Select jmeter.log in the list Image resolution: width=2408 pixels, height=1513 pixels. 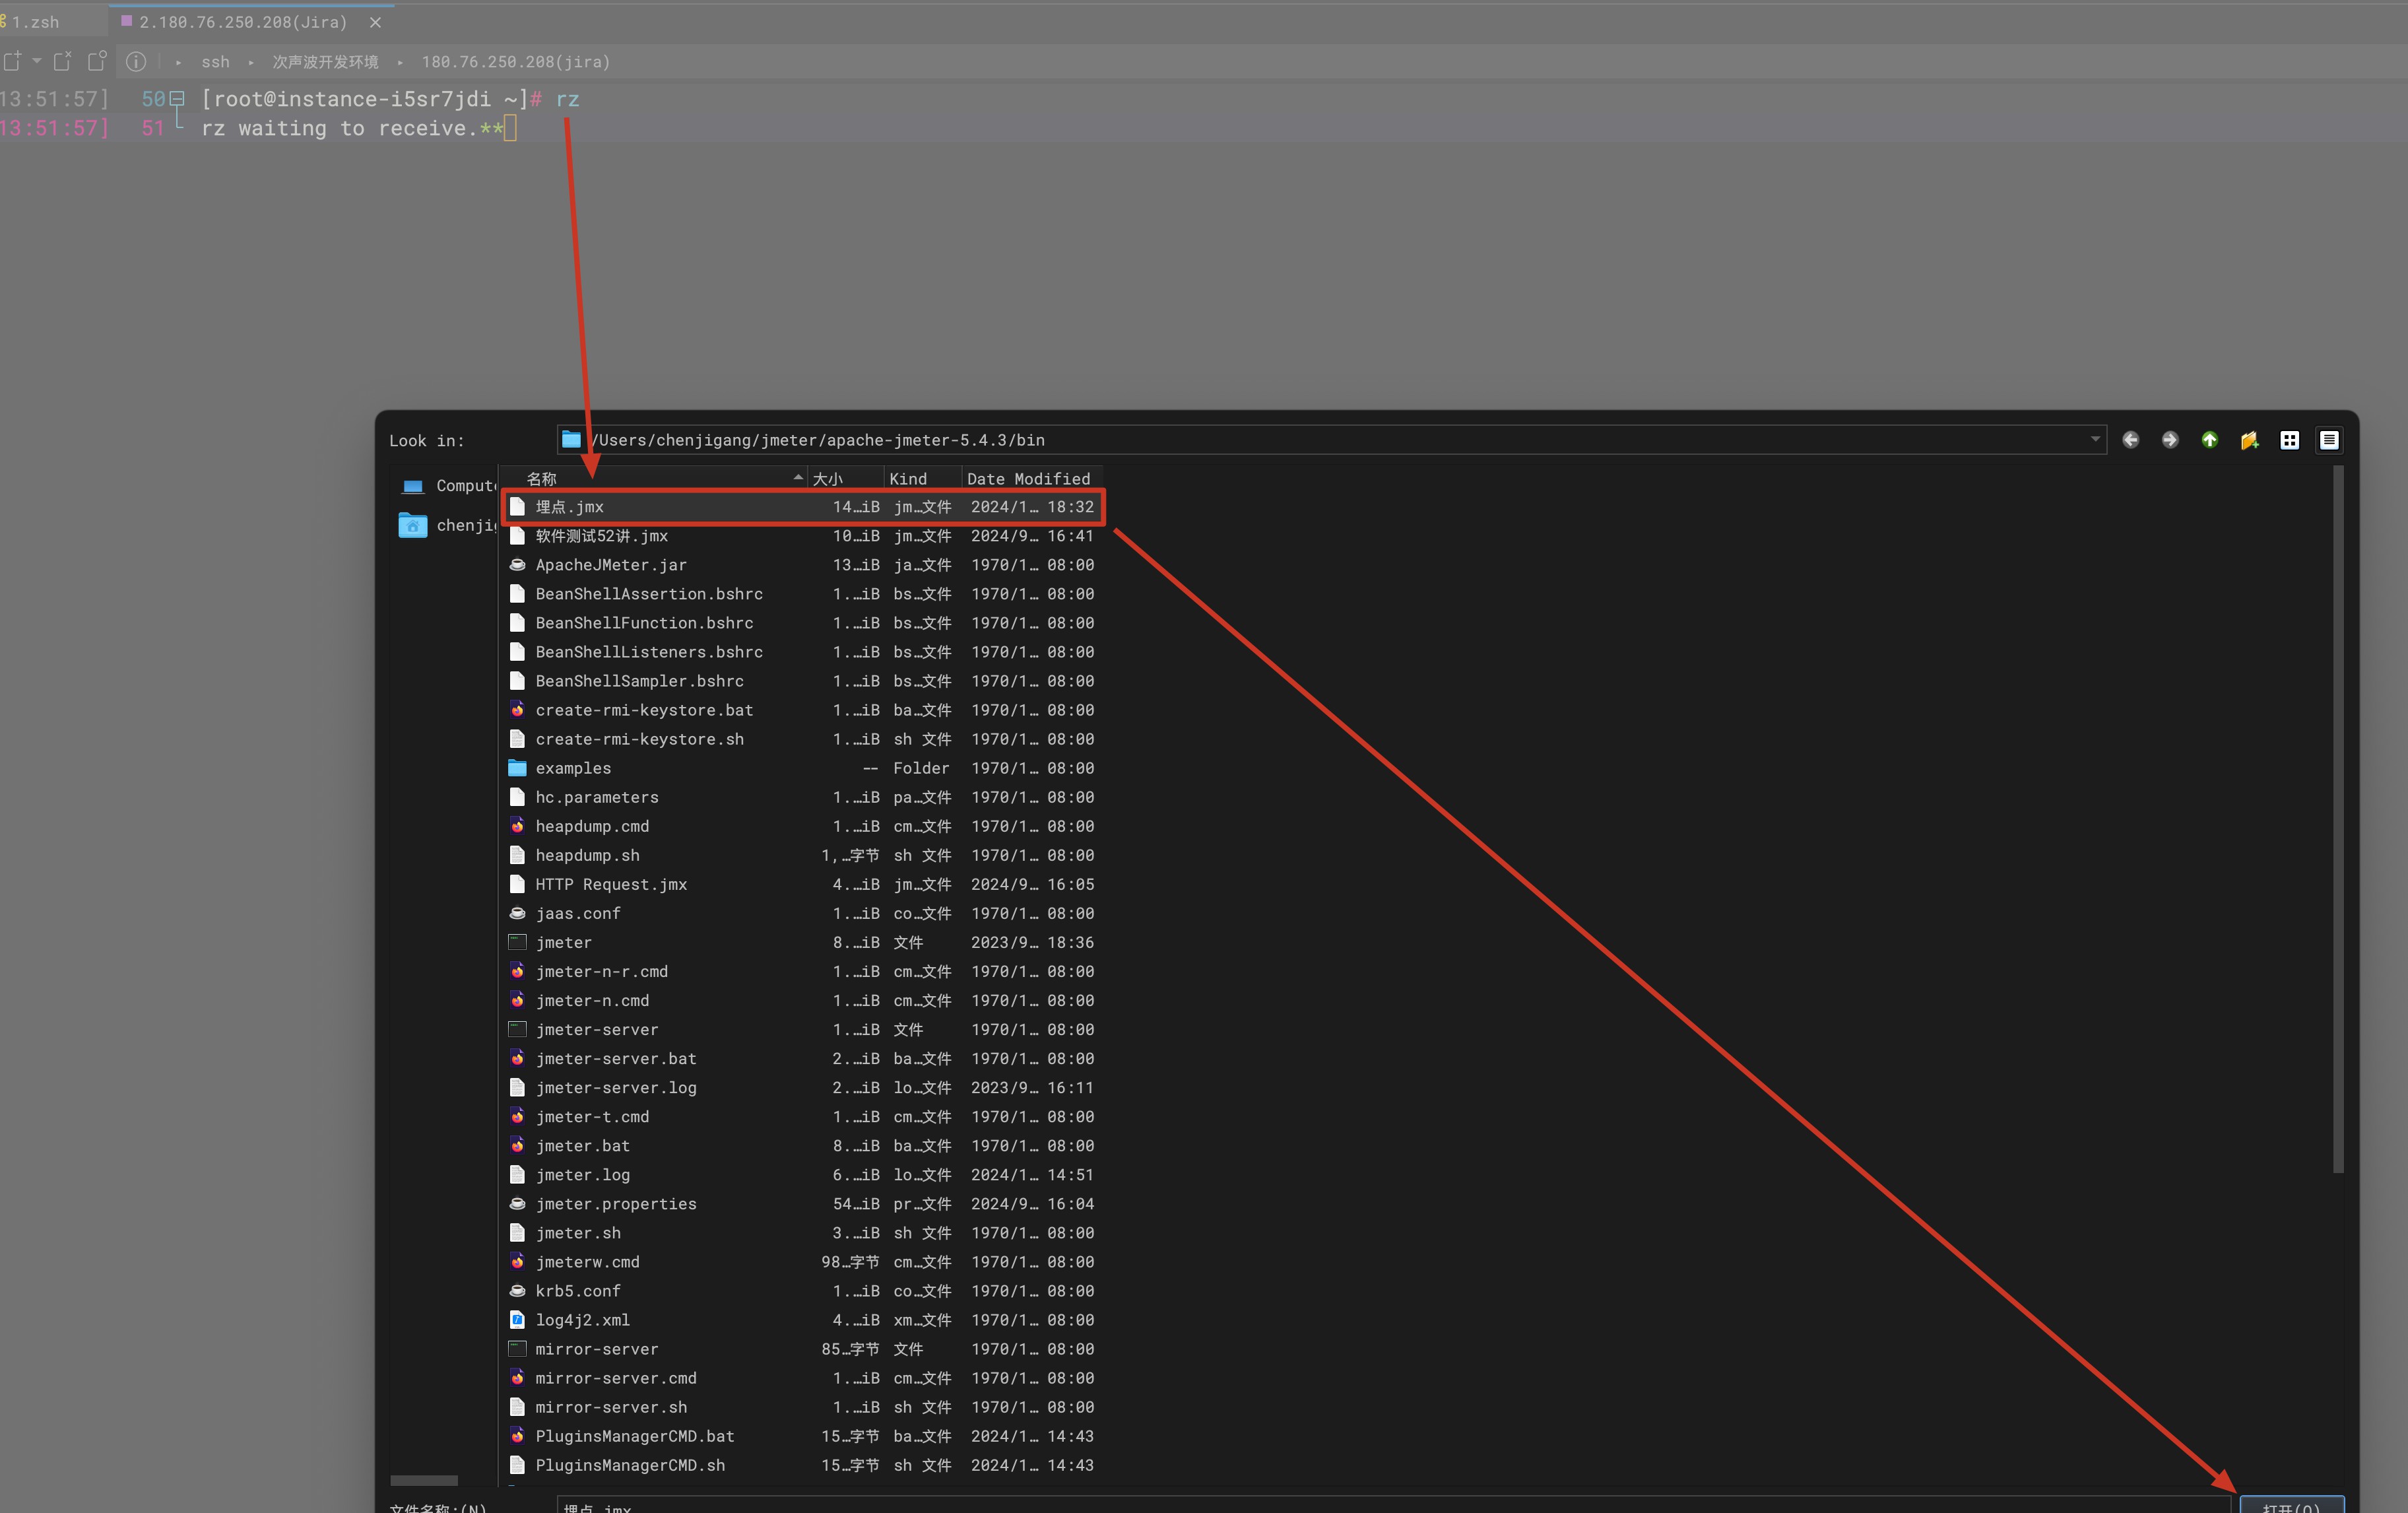pyautogui.click(x=802, y=1175)
